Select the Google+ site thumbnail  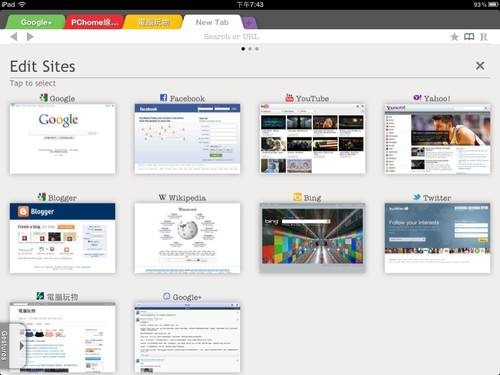pyautogui.click(x=187, y=337)
